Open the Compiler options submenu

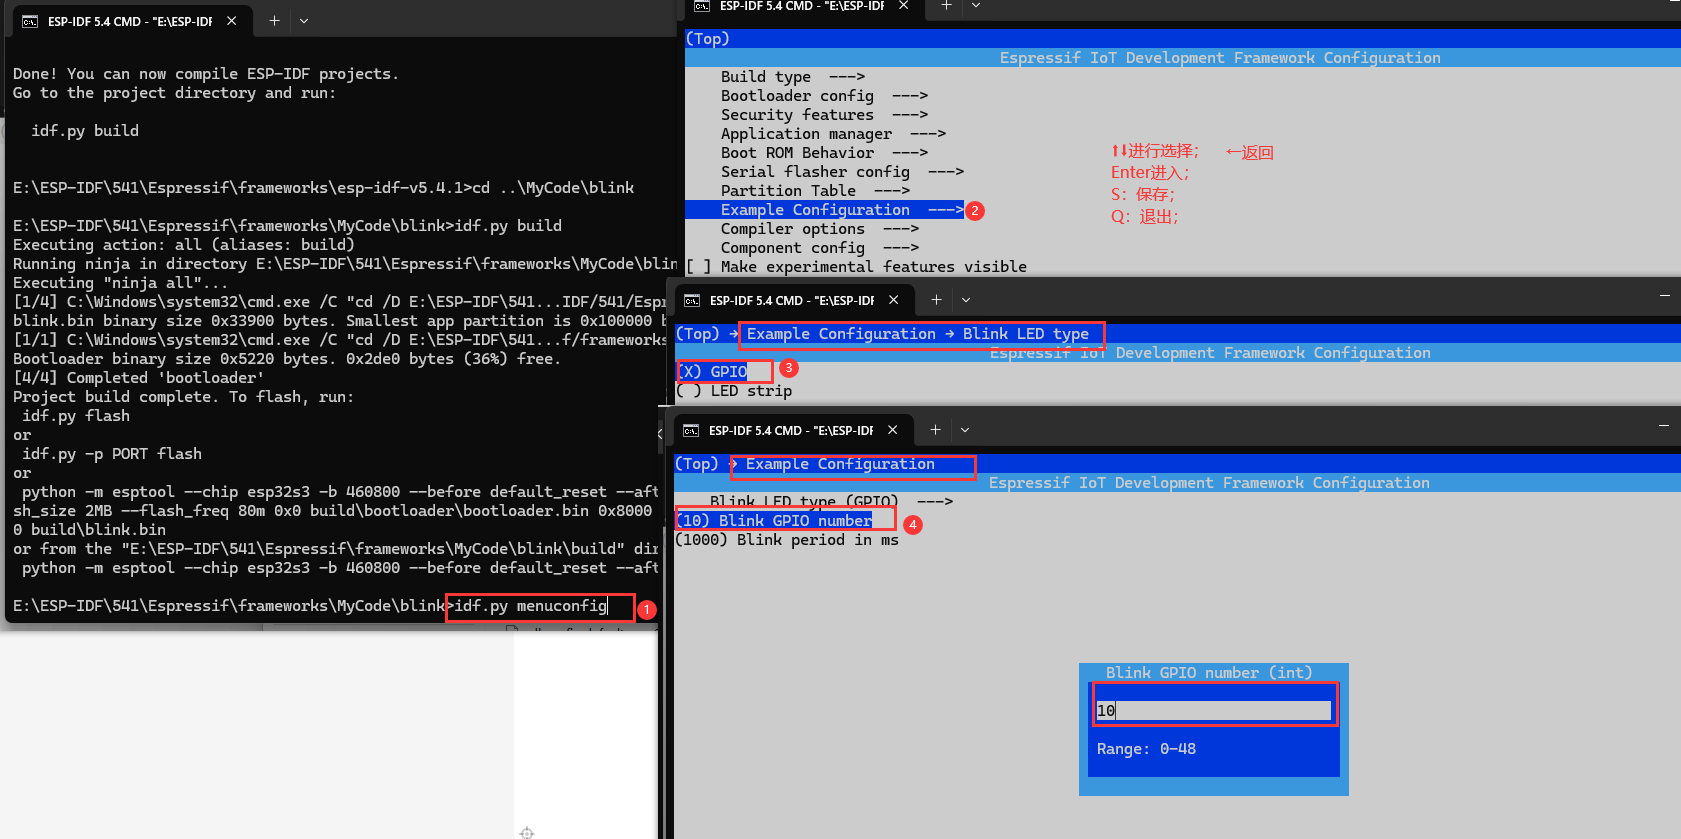click(x=820, y=229)
